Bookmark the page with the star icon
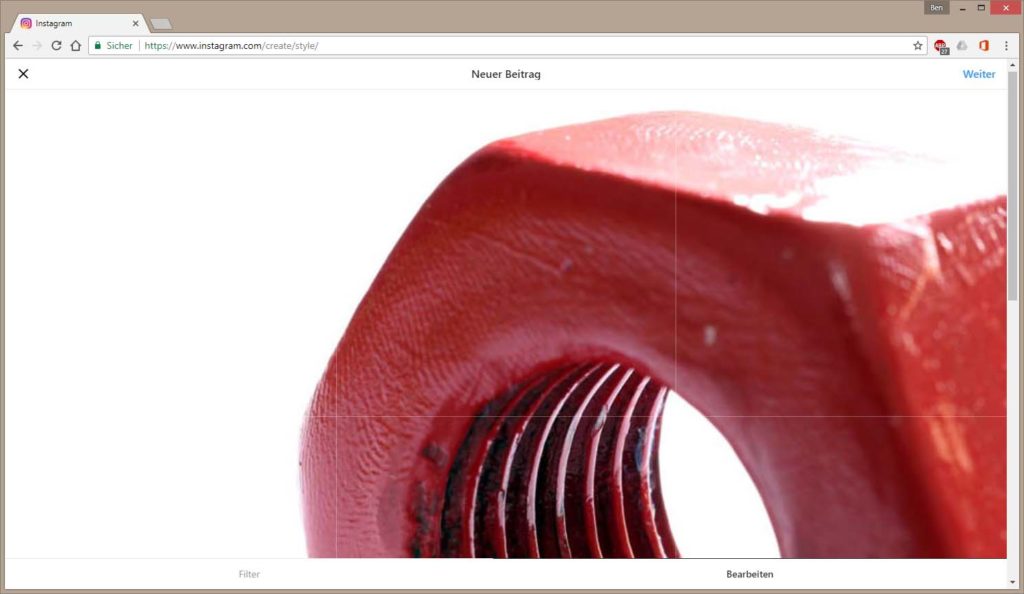This screenshot has height=594, width=1024. coord(918,46)
